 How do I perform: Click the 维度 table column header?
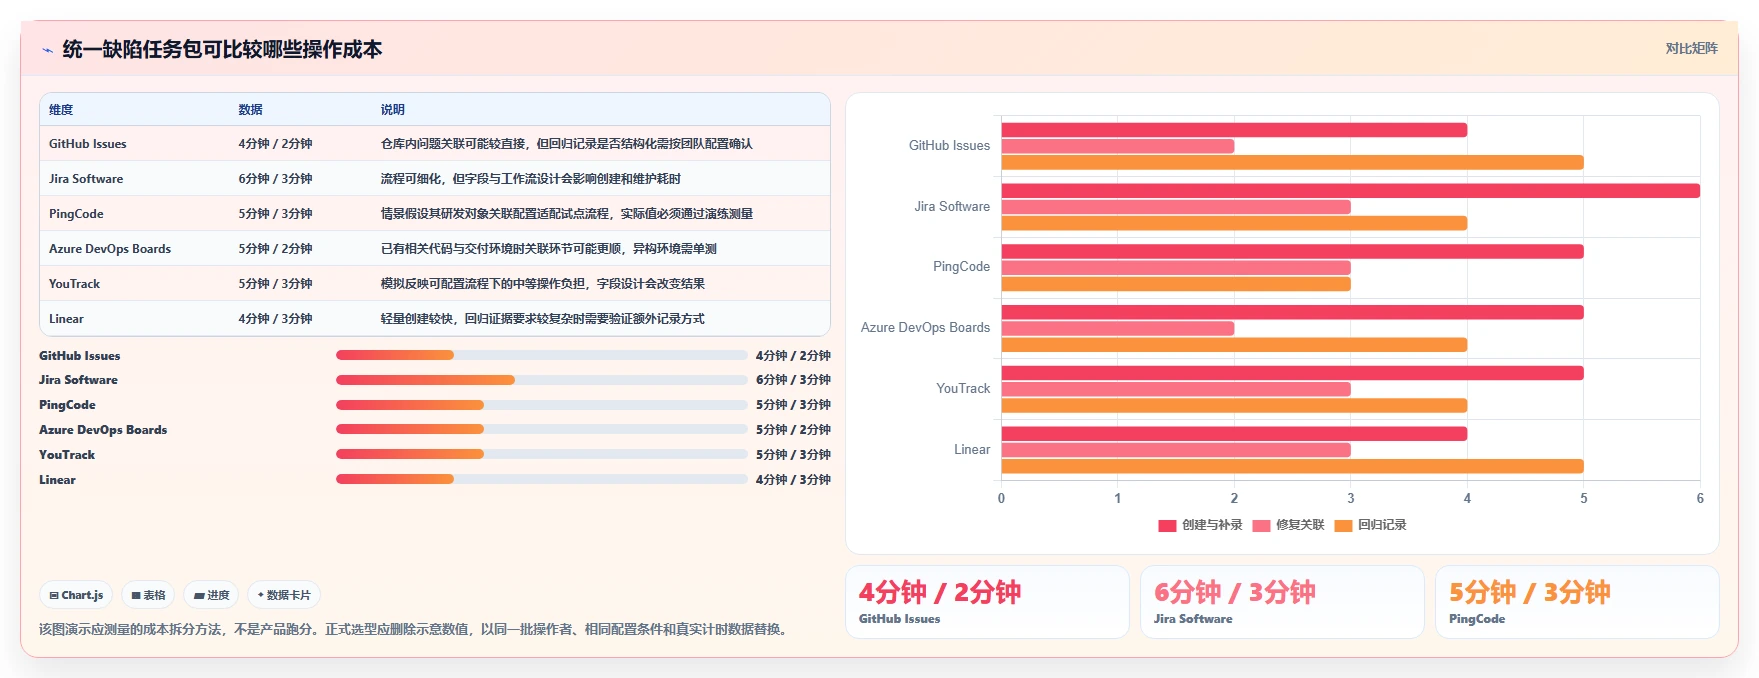[x=61, y=110]
